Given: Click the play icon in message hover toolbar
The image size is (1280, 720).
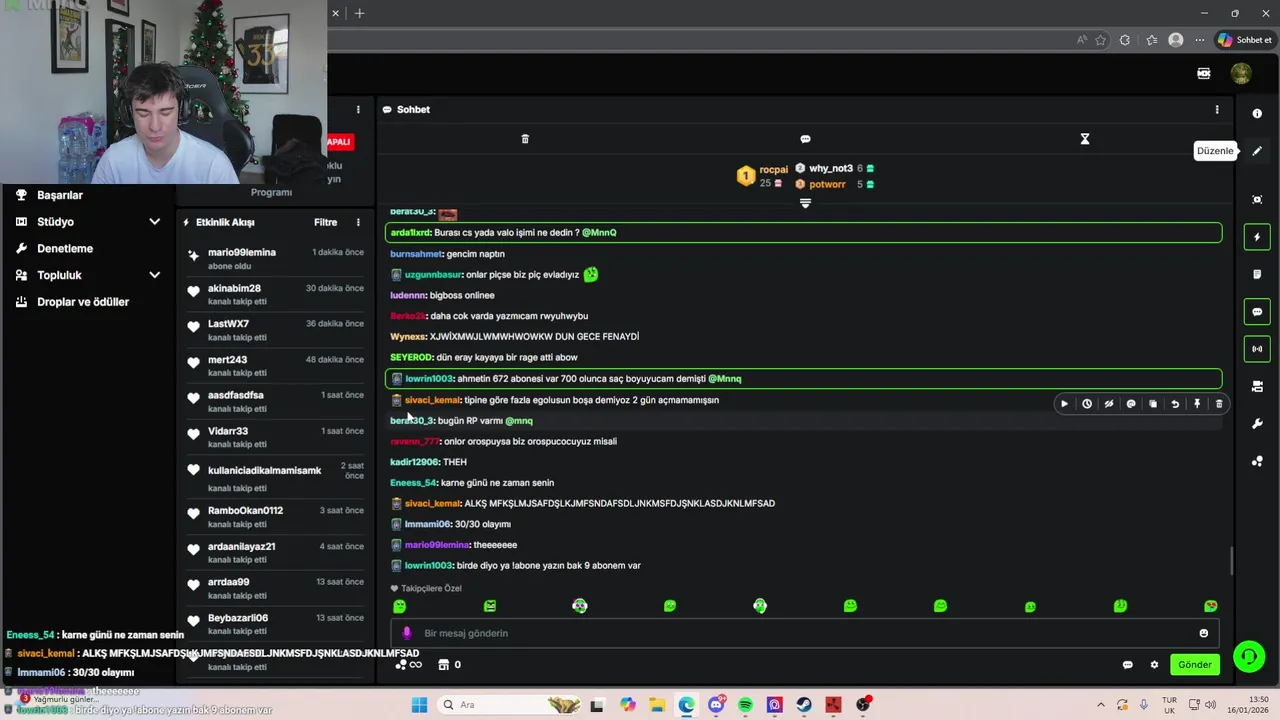Looking at the screenshot, I should click(1064, 404).
